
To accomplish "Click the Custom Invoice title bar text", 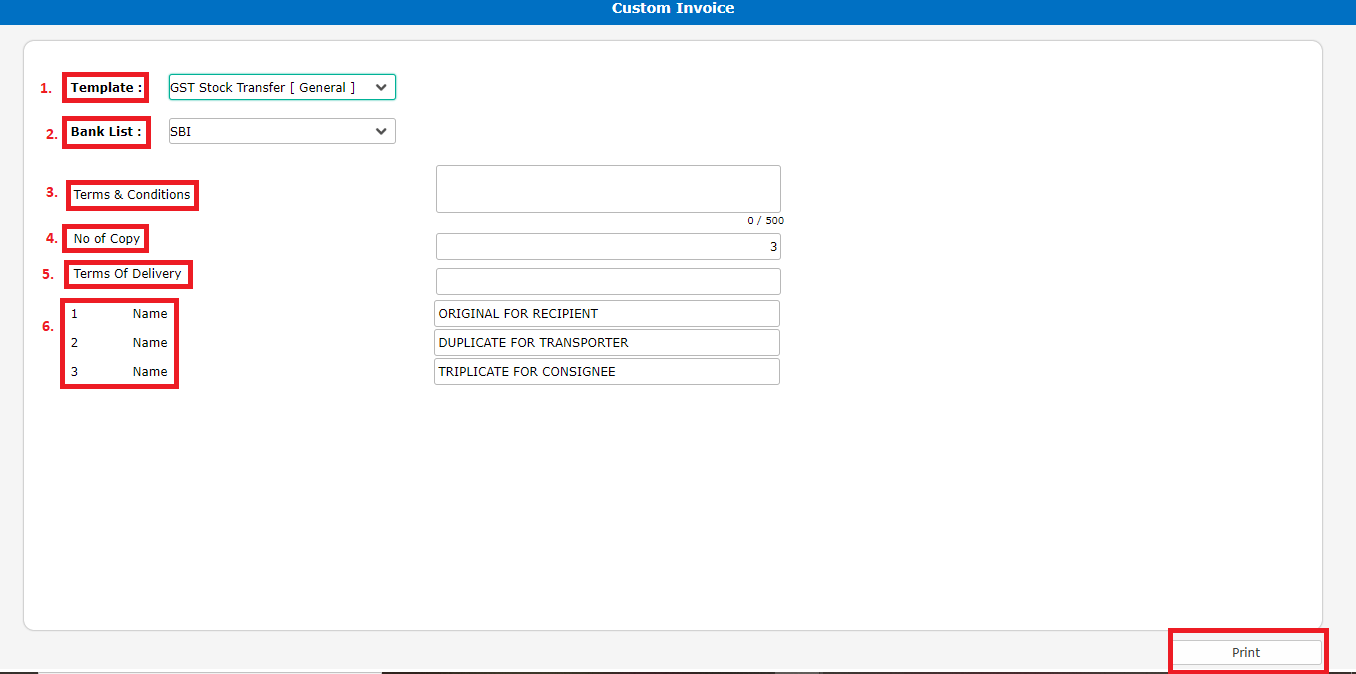I will tap(673, 9).
